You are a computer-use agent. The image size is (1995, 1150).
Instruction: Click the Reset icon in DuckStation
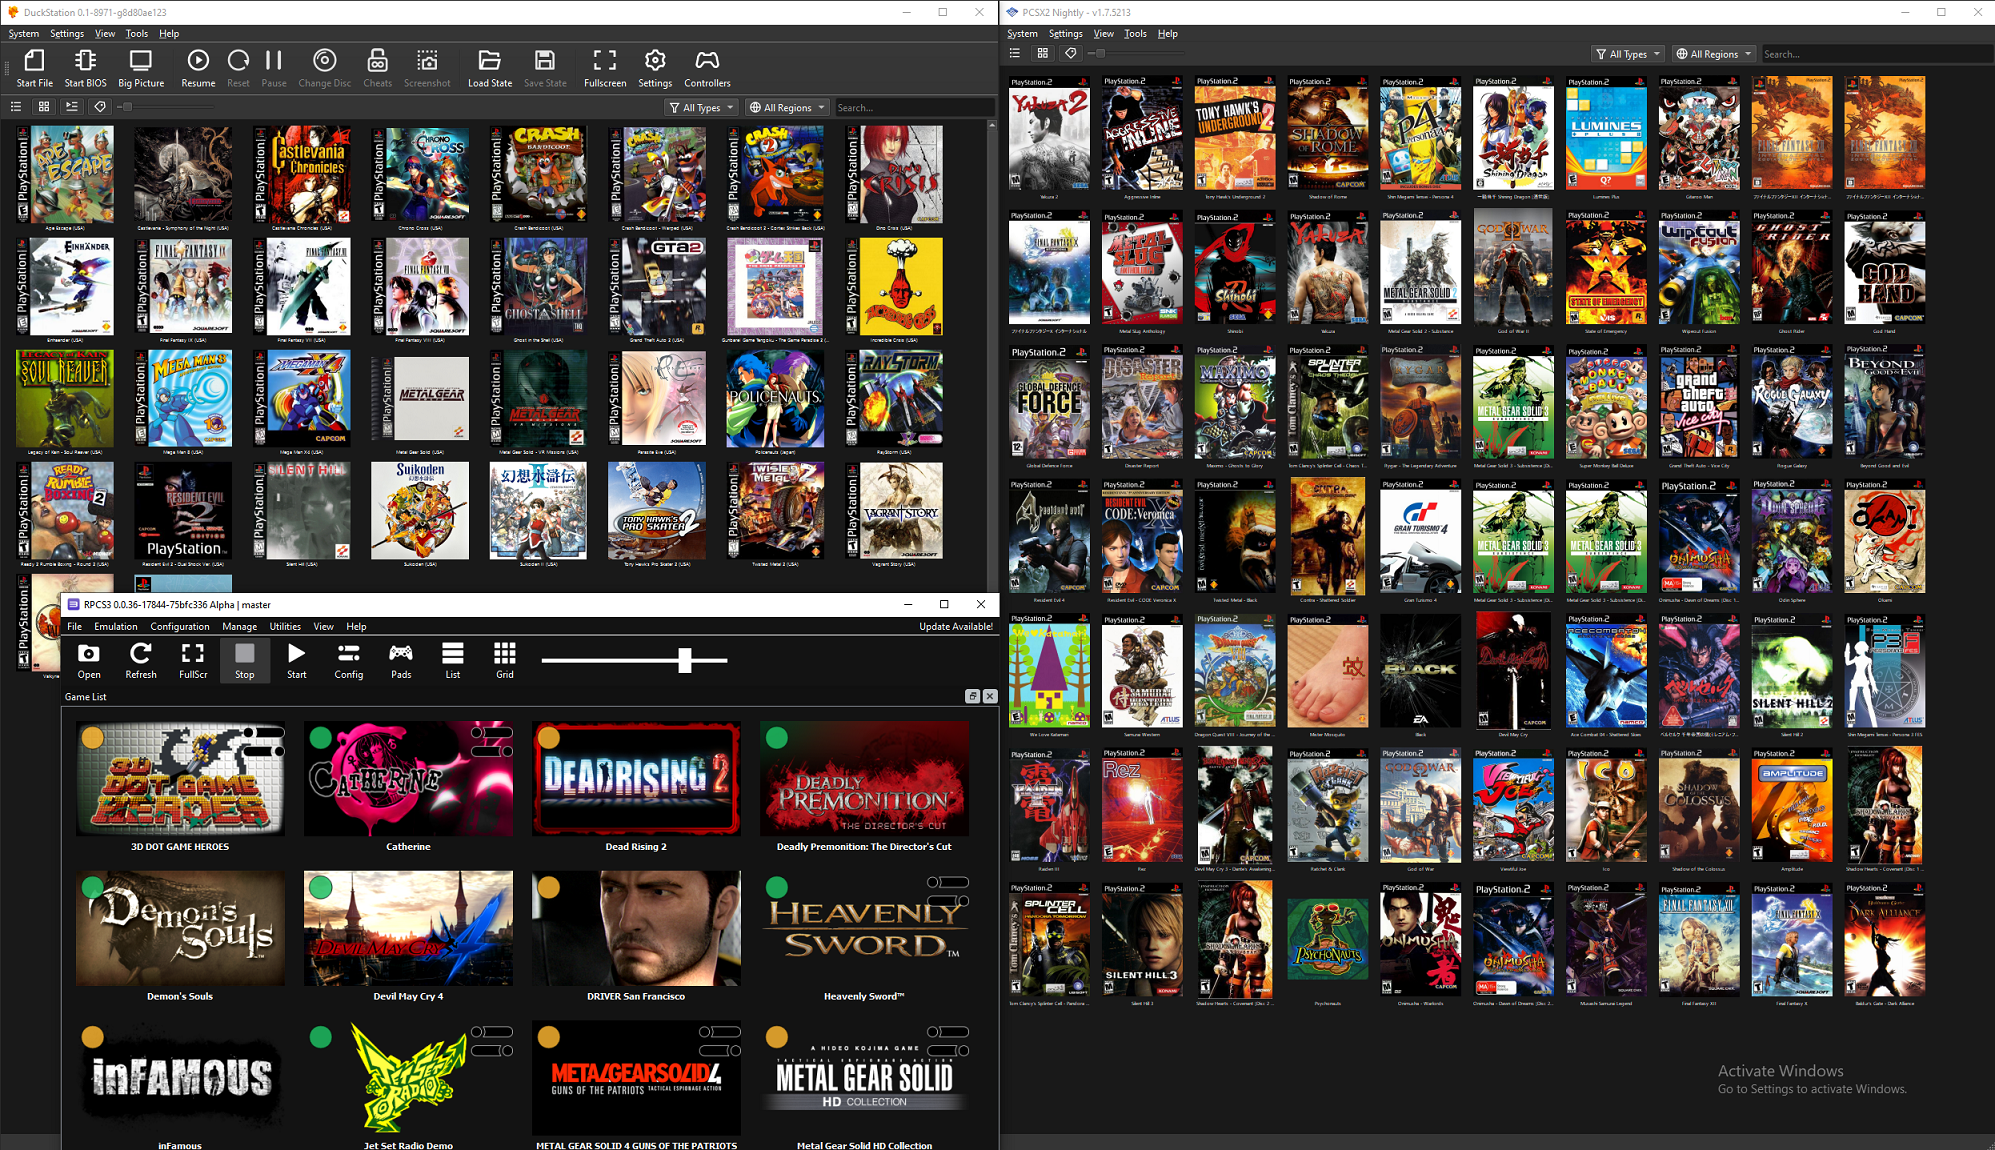point(238,69)
